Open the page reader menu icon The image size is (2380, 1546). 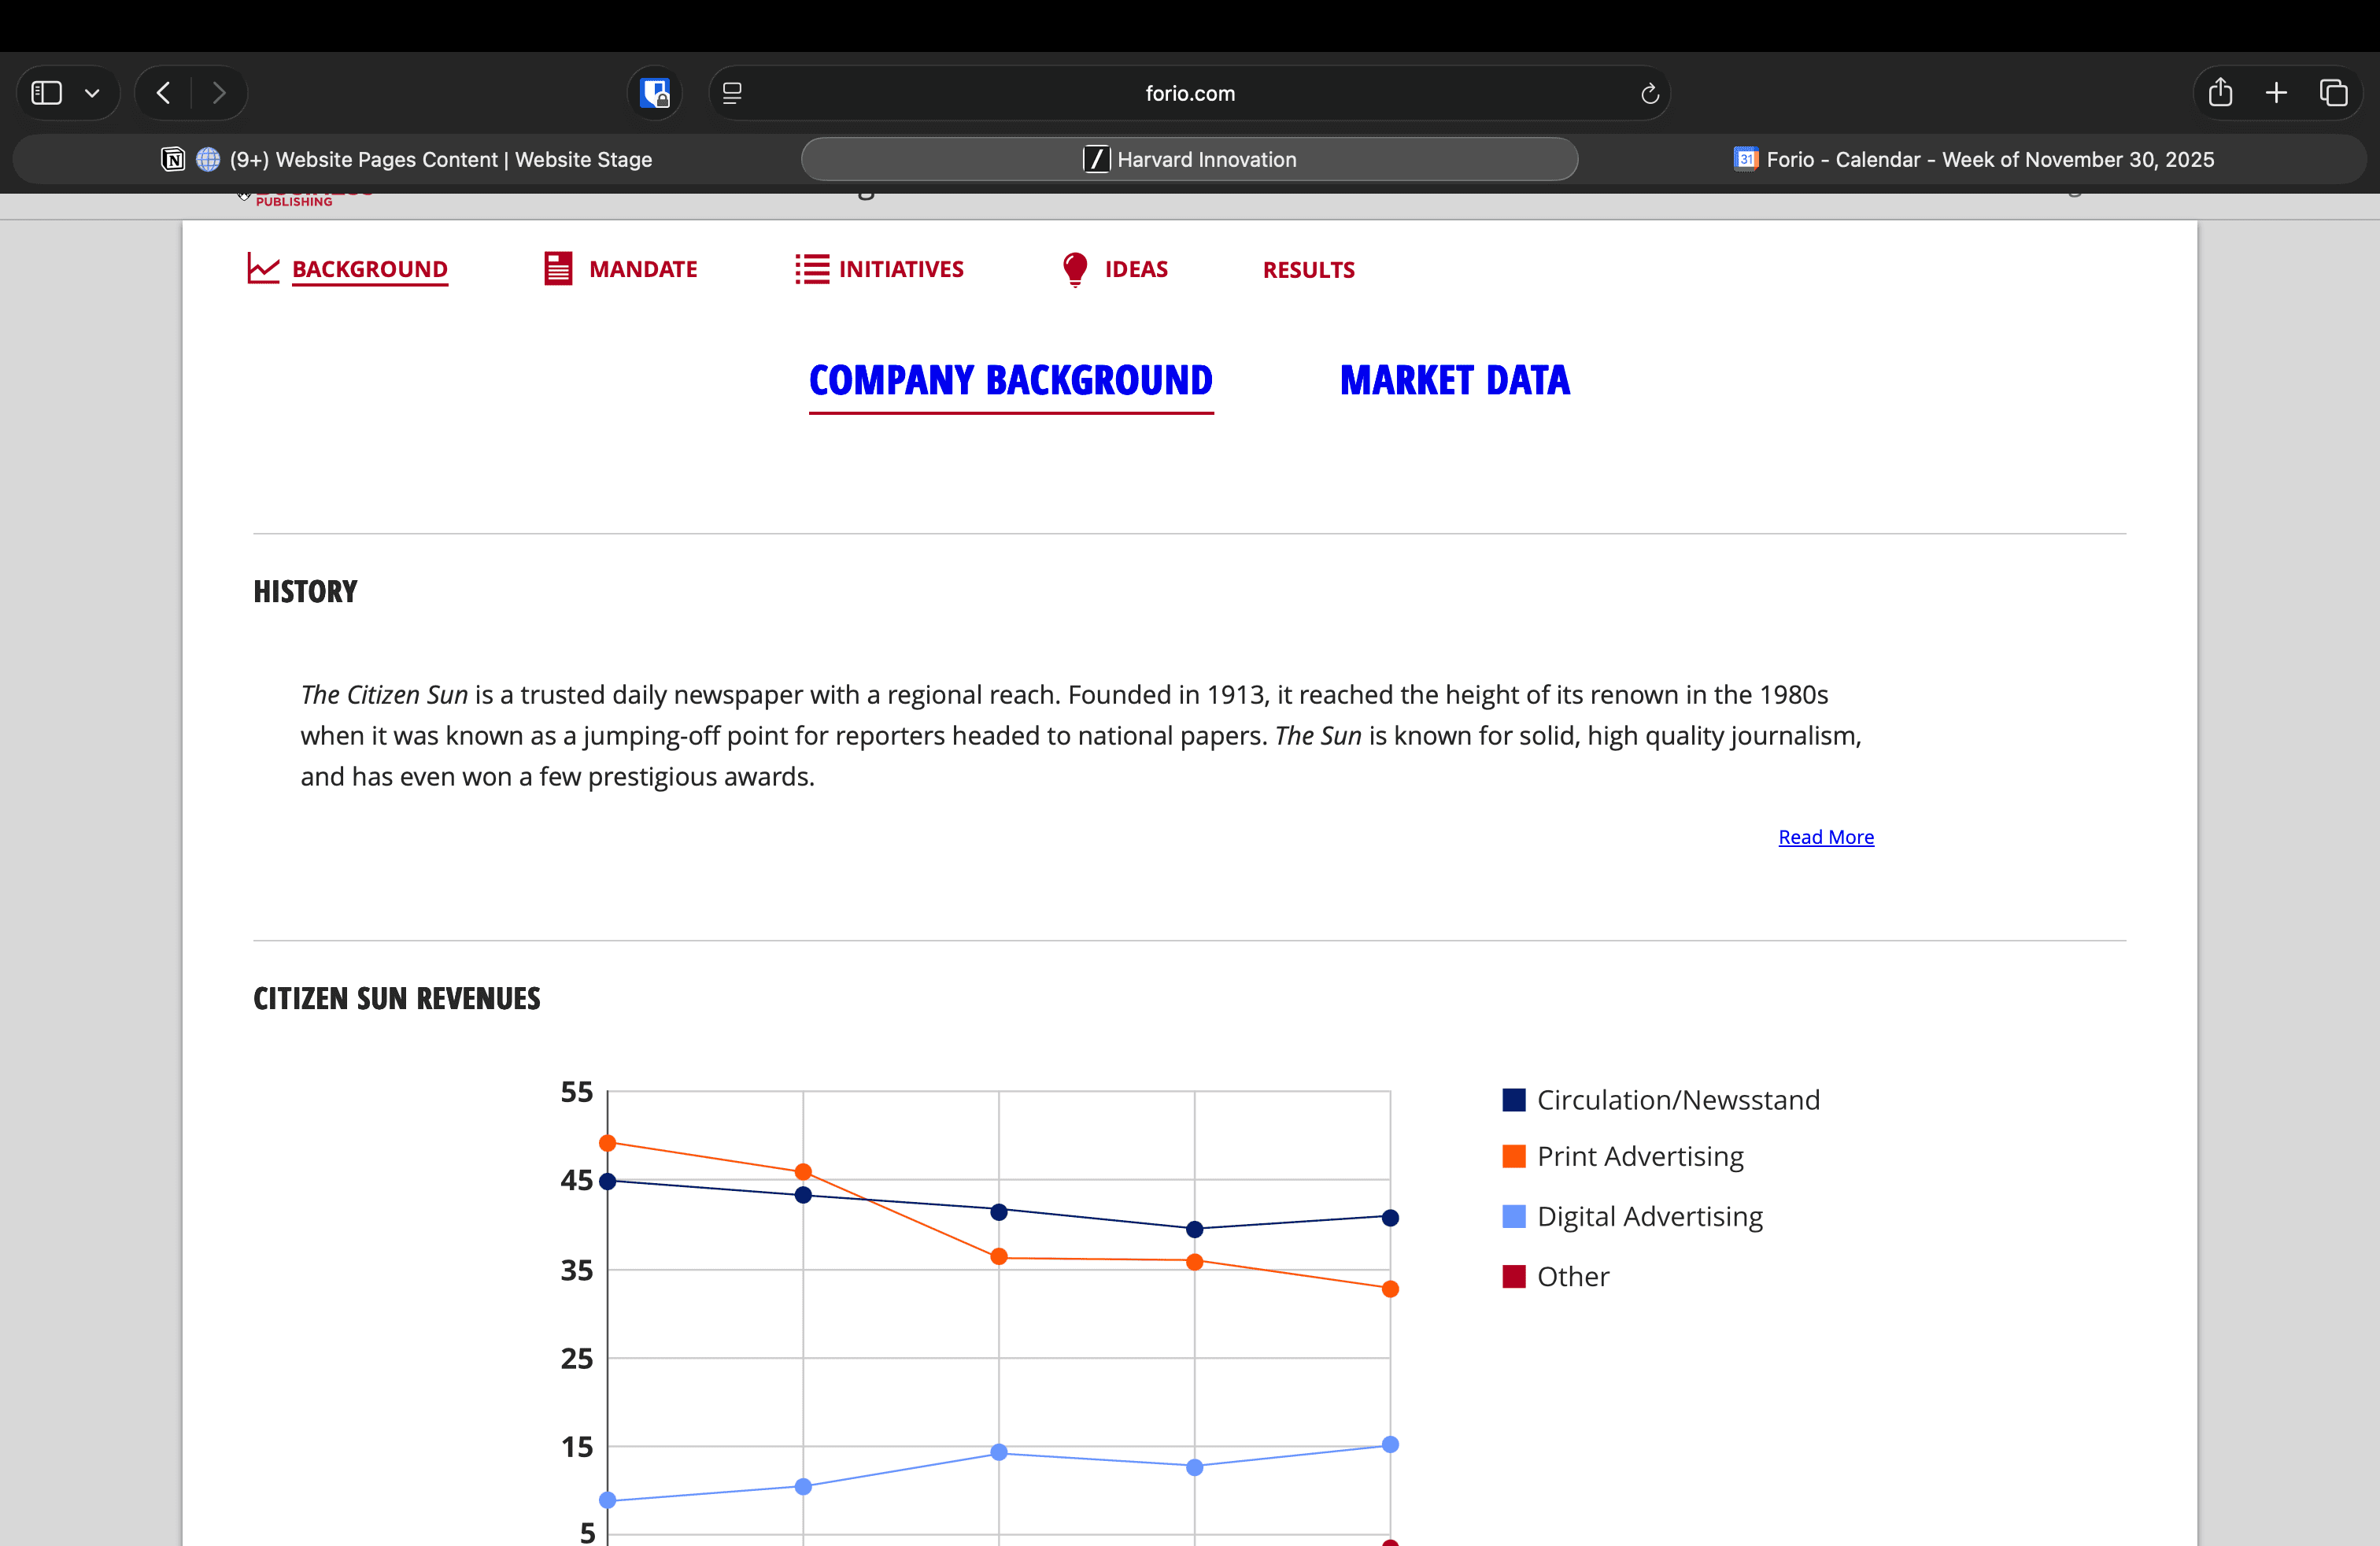coord(732,93)
